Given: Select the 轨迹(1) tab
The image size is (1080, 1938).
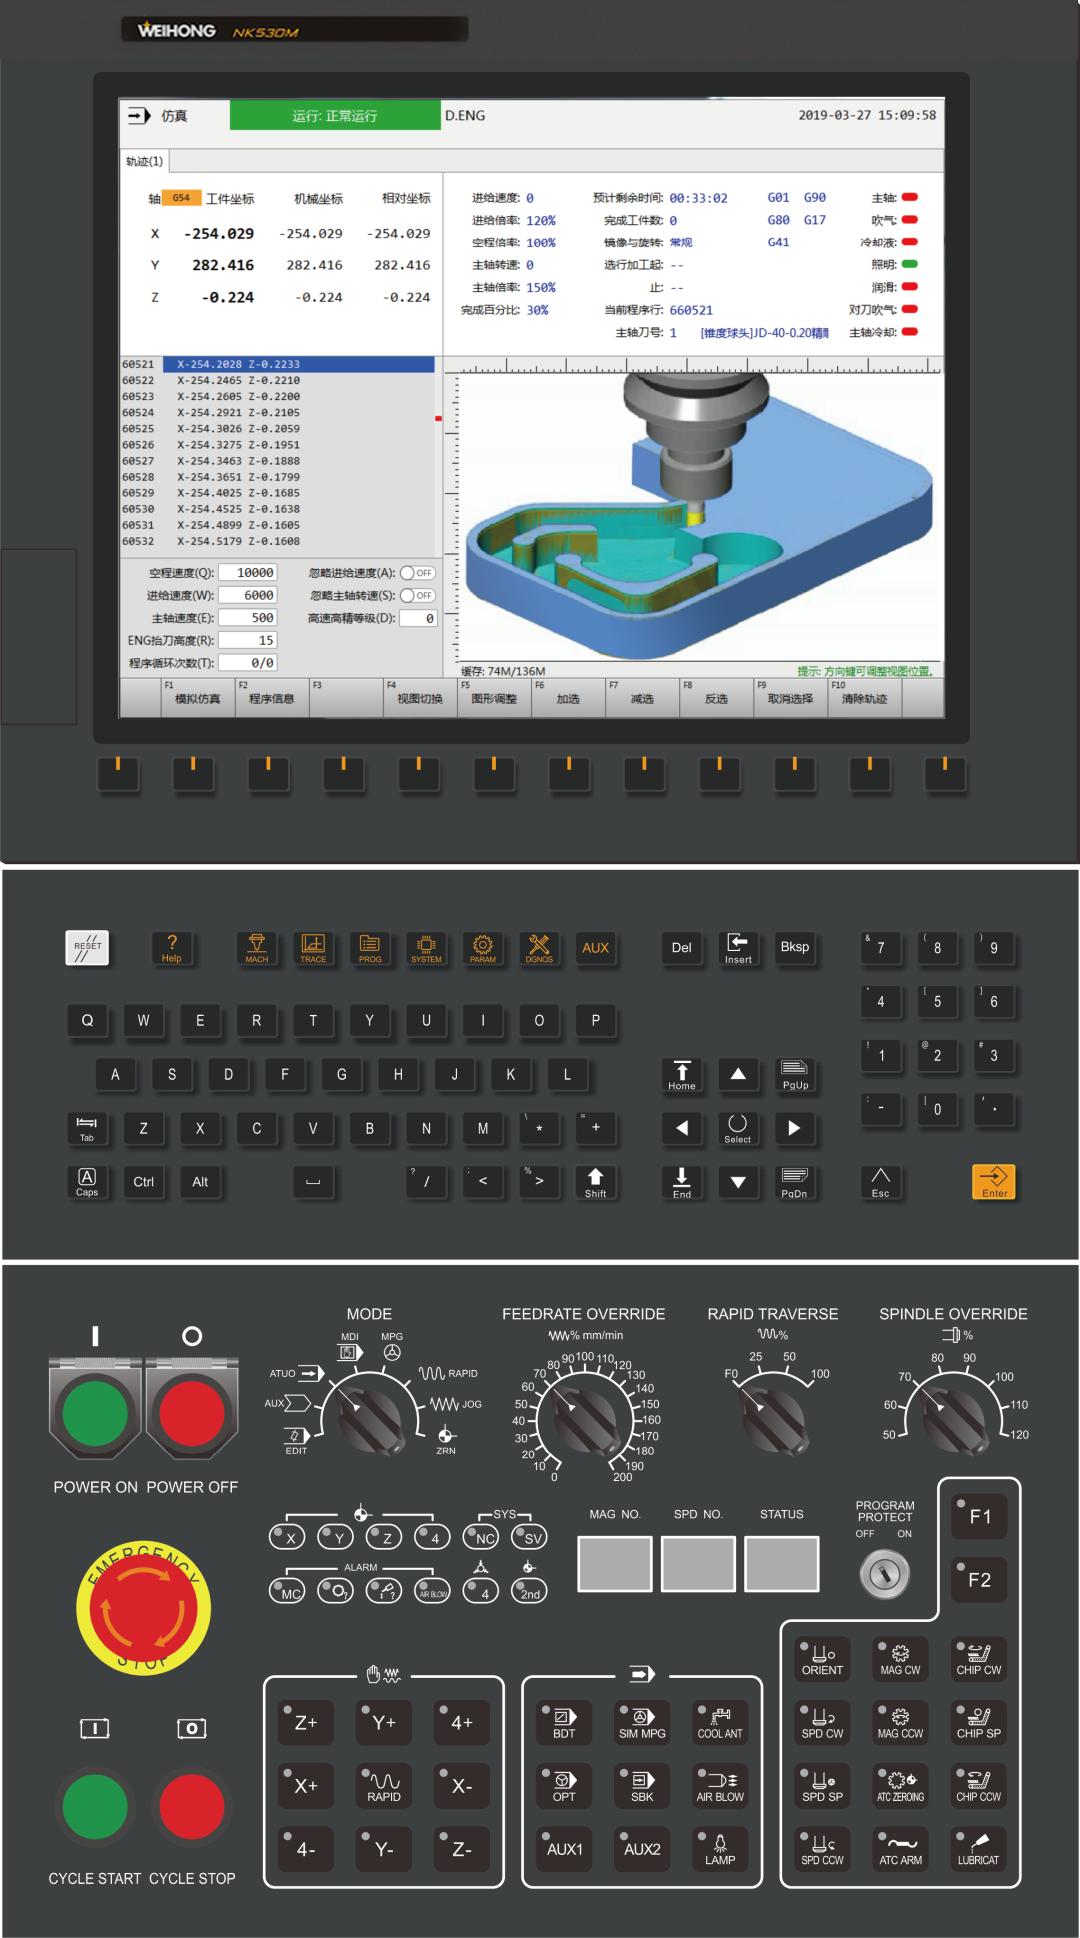Looking at the screenshot, I should click(x=144, y=161).
